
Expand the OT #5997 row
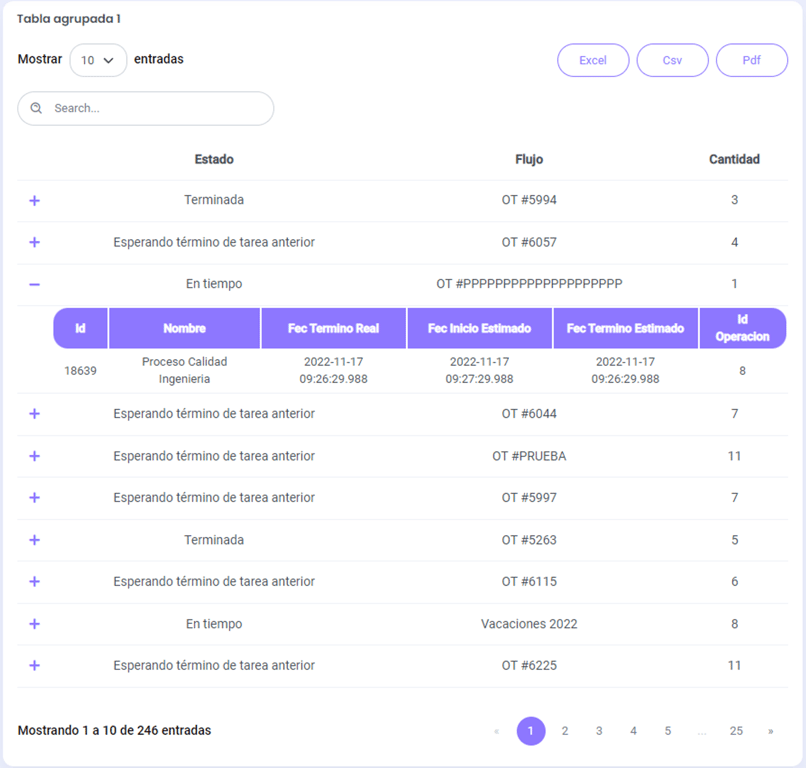tap(34, 498)
